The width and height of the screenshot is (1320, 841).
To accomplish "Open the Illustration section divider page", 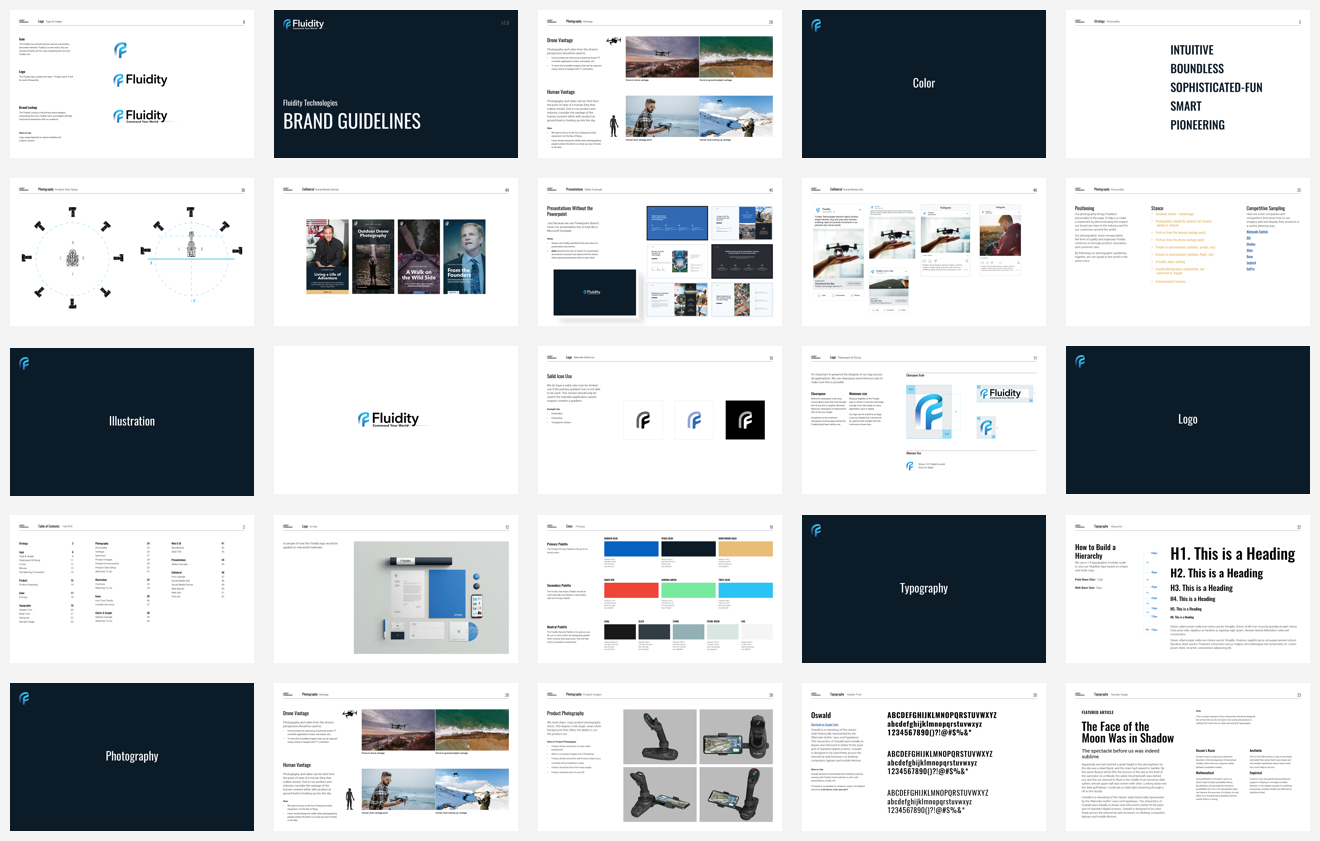I will pyautogui.click(x=132, y=421).
